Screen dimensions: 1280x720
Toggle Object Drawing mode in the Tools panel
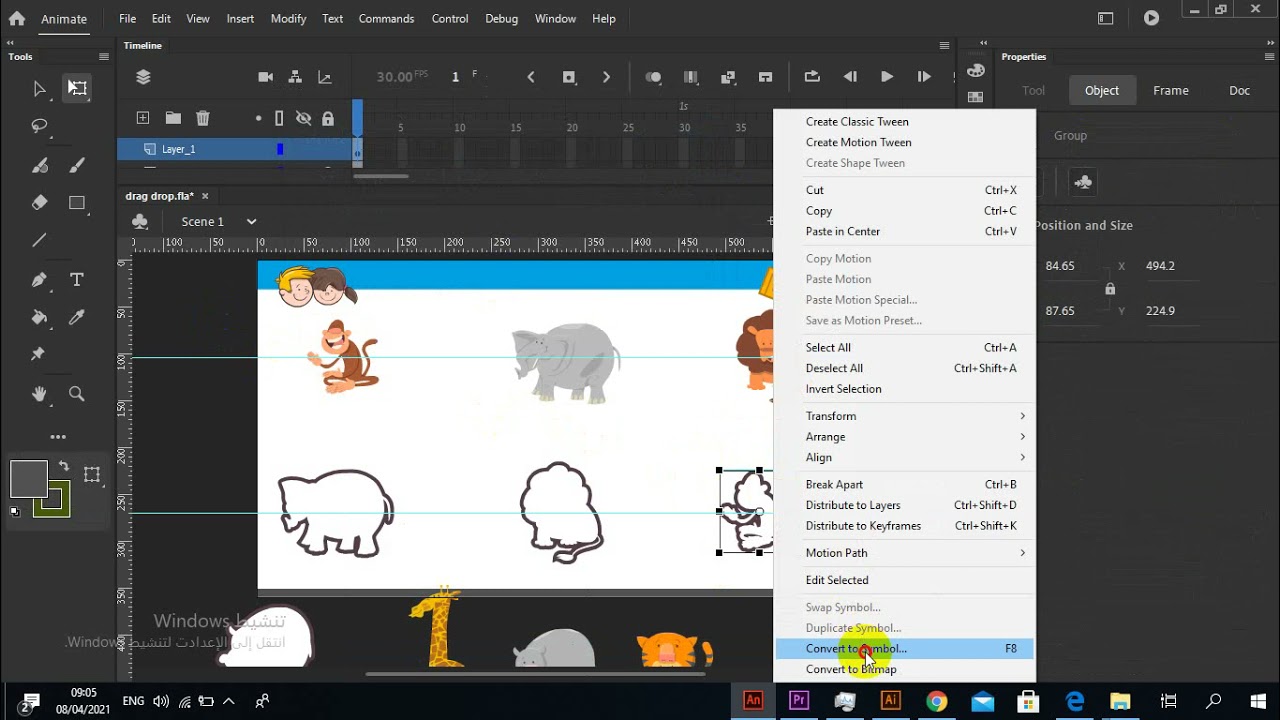click(x=92, y=475)
